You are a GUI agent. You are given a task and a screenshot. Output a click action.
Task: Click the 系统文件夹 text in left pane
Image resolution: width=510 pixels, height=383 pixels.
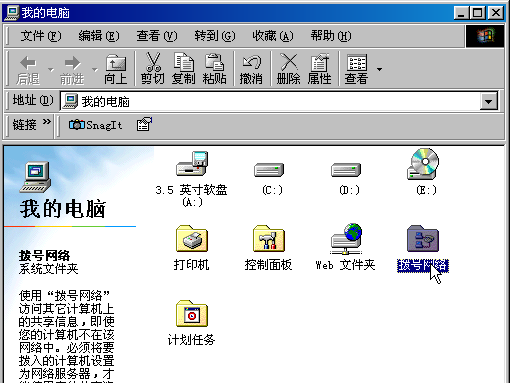pyautogui.click(x=48, y=269)
